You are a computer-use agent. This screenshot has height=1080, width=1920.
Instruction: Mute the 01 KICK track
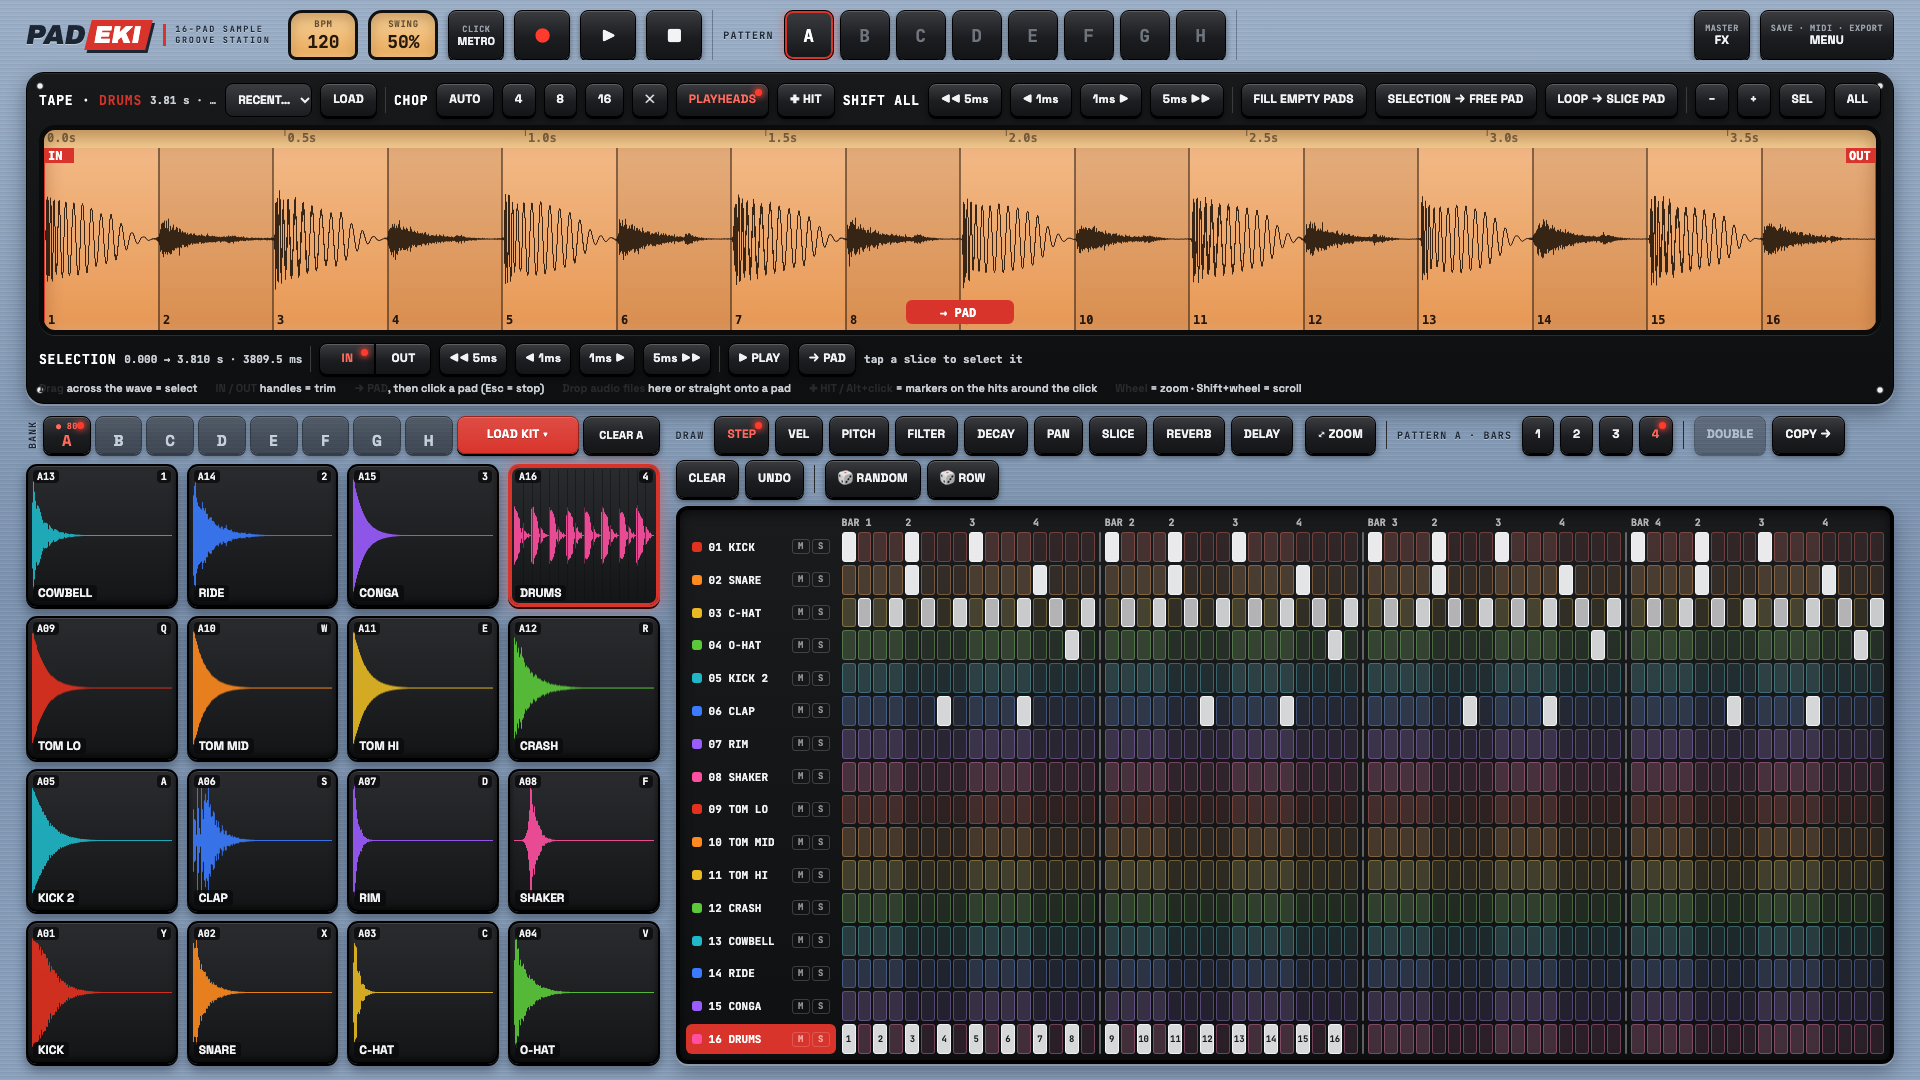[x=800, y=547]
